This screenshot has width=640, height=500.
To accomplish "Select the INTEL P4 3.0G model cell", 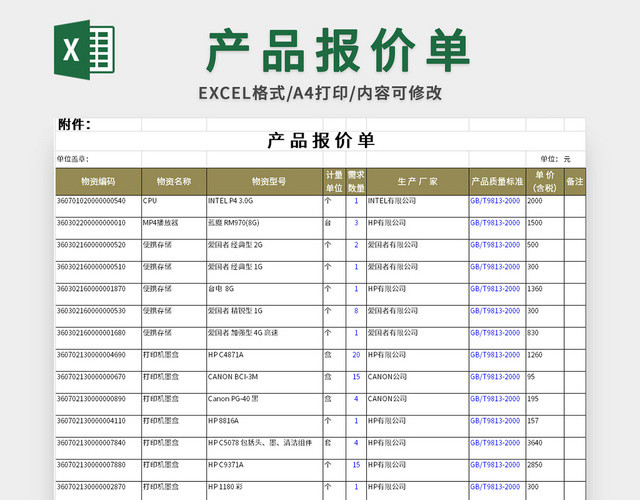I will (264, 206).
